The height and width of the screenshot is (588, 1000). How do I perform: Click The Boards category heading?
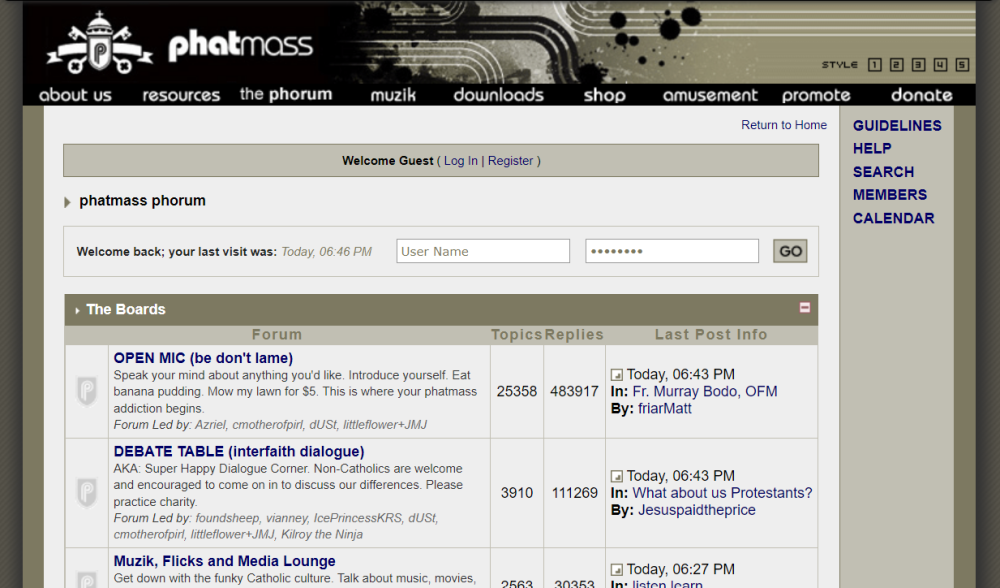126,309
